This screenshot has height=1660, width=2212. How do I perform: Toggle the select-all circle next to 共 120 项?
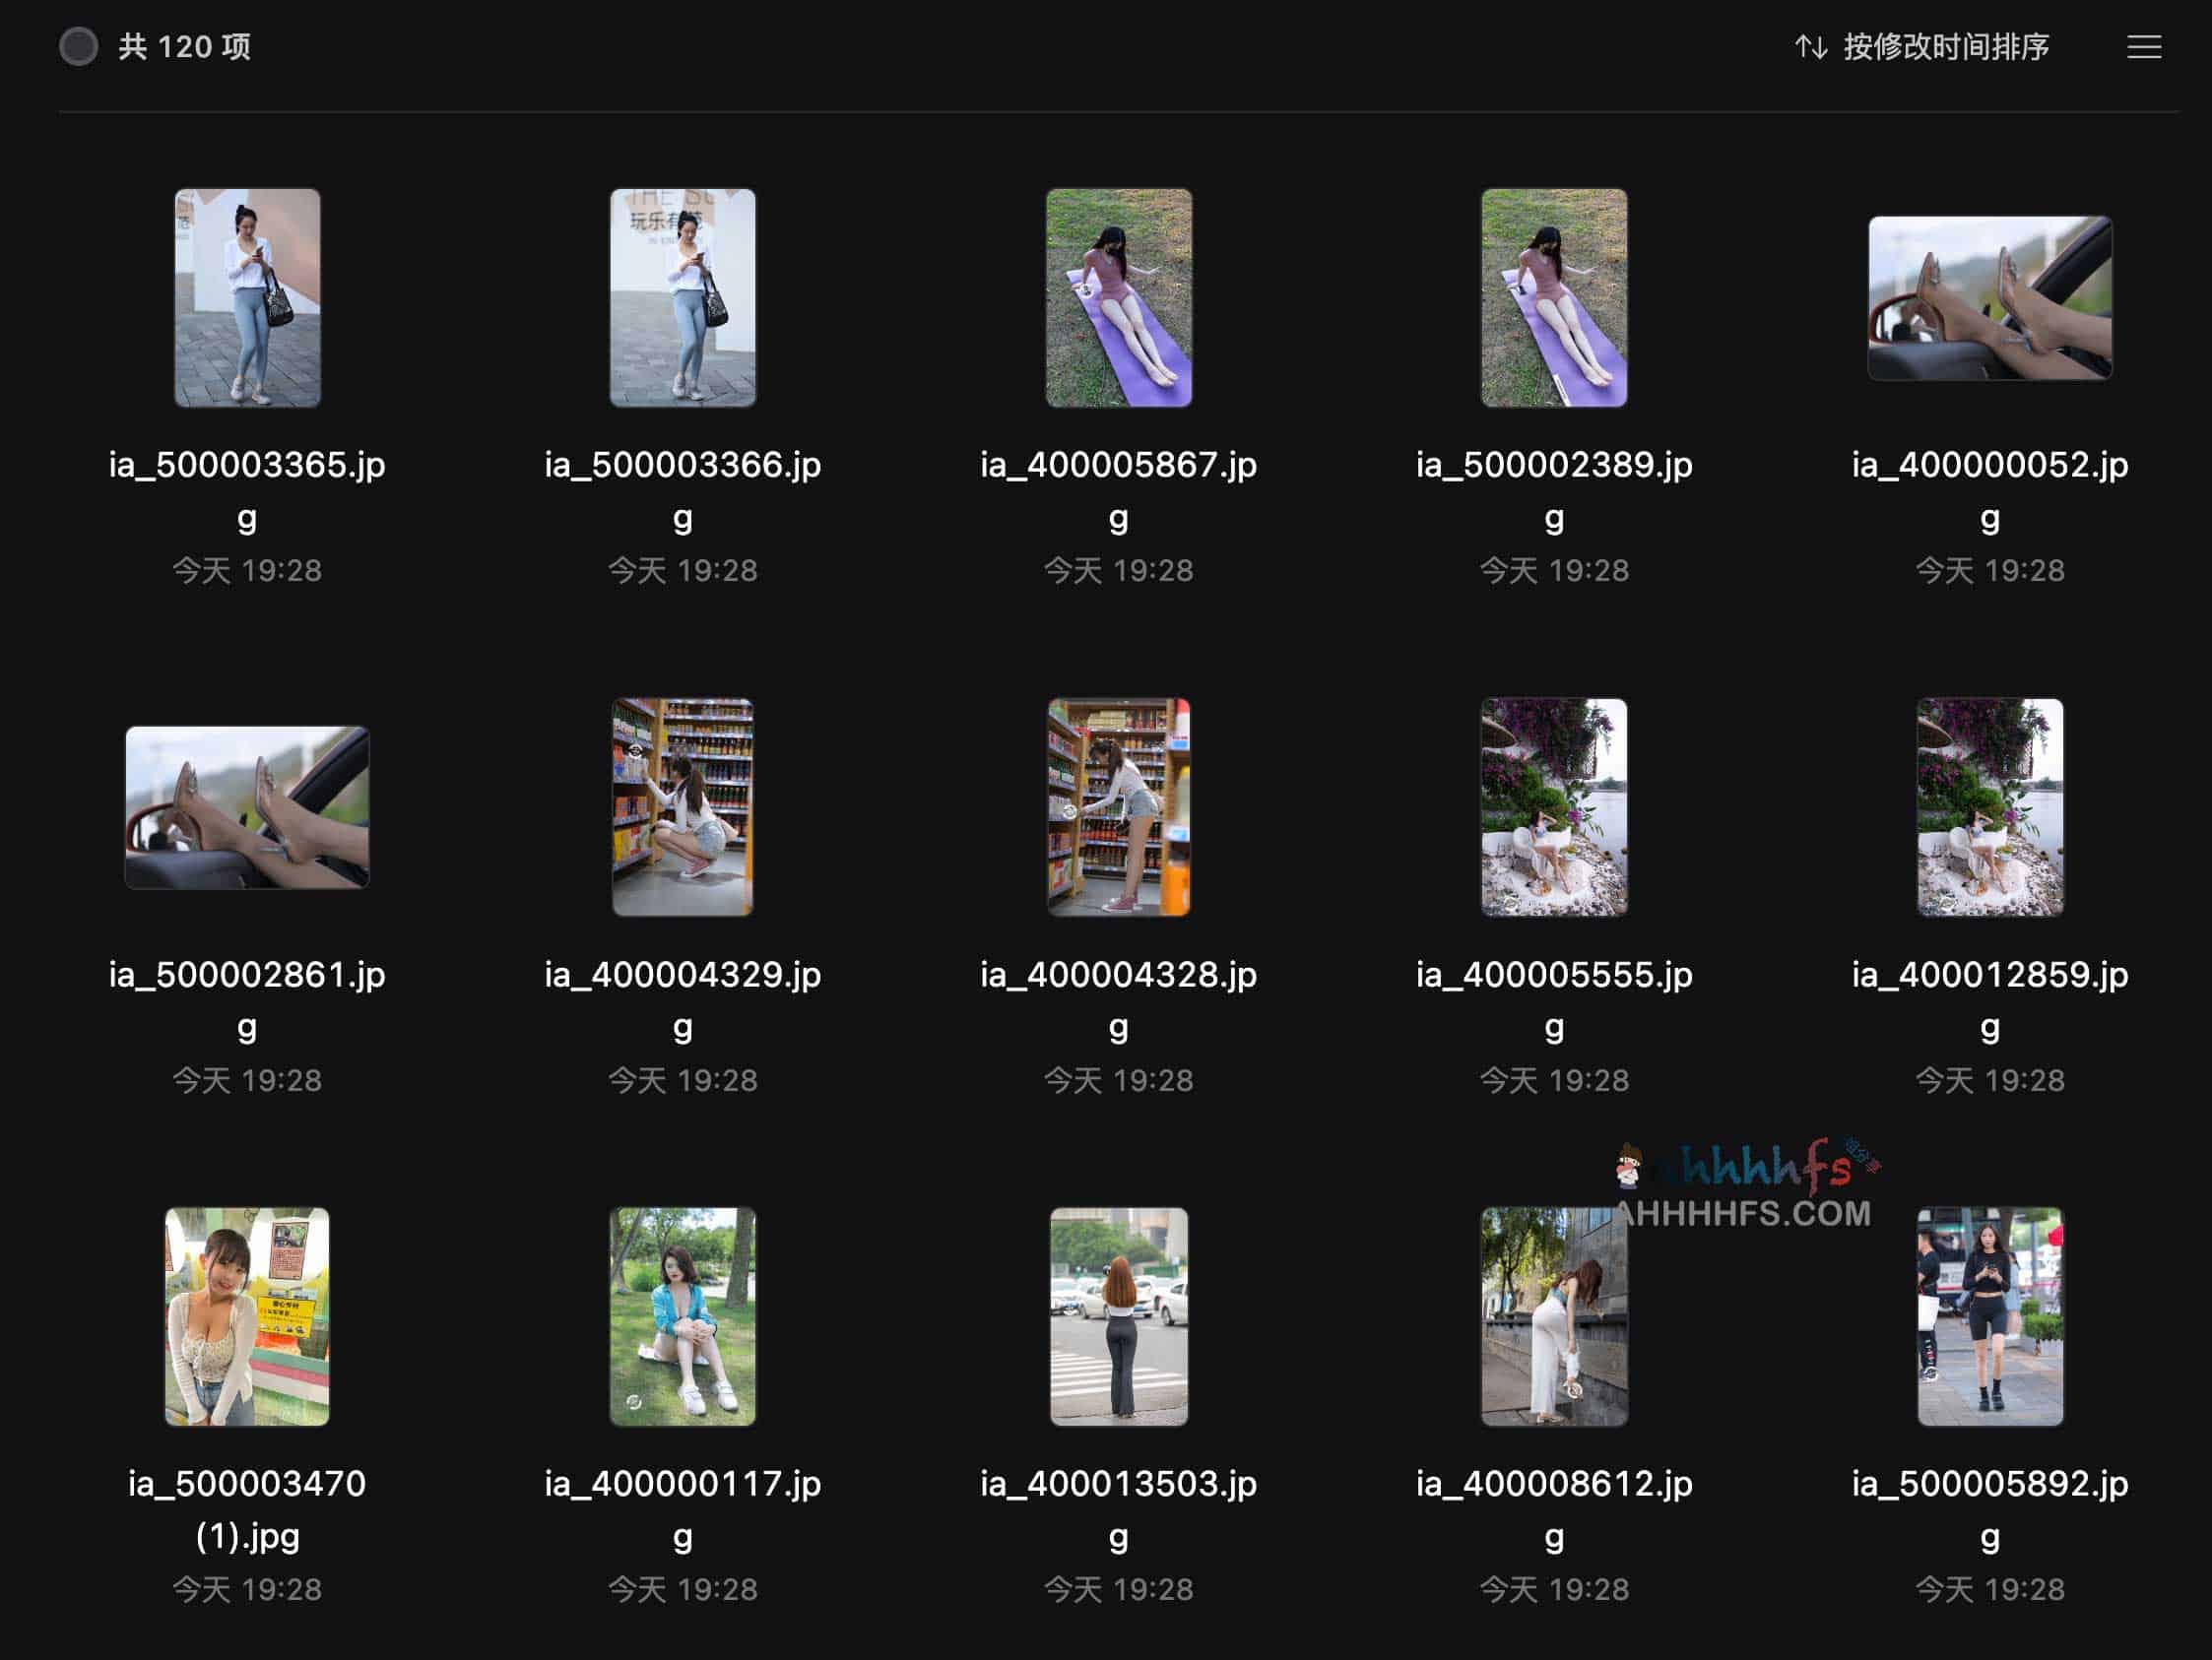[78, 47]
